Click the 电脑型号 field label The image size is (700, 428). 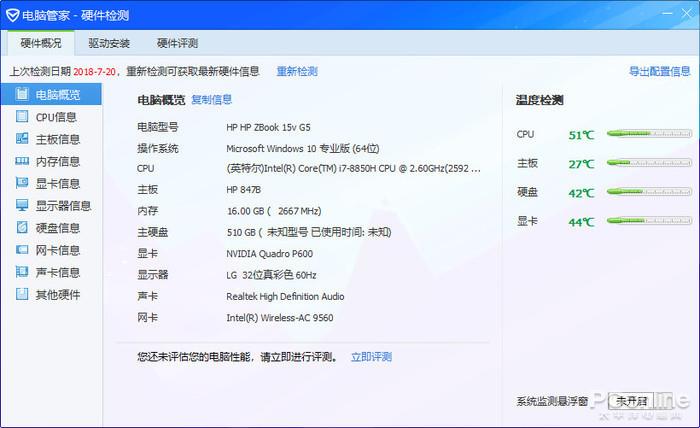[158, 127]
